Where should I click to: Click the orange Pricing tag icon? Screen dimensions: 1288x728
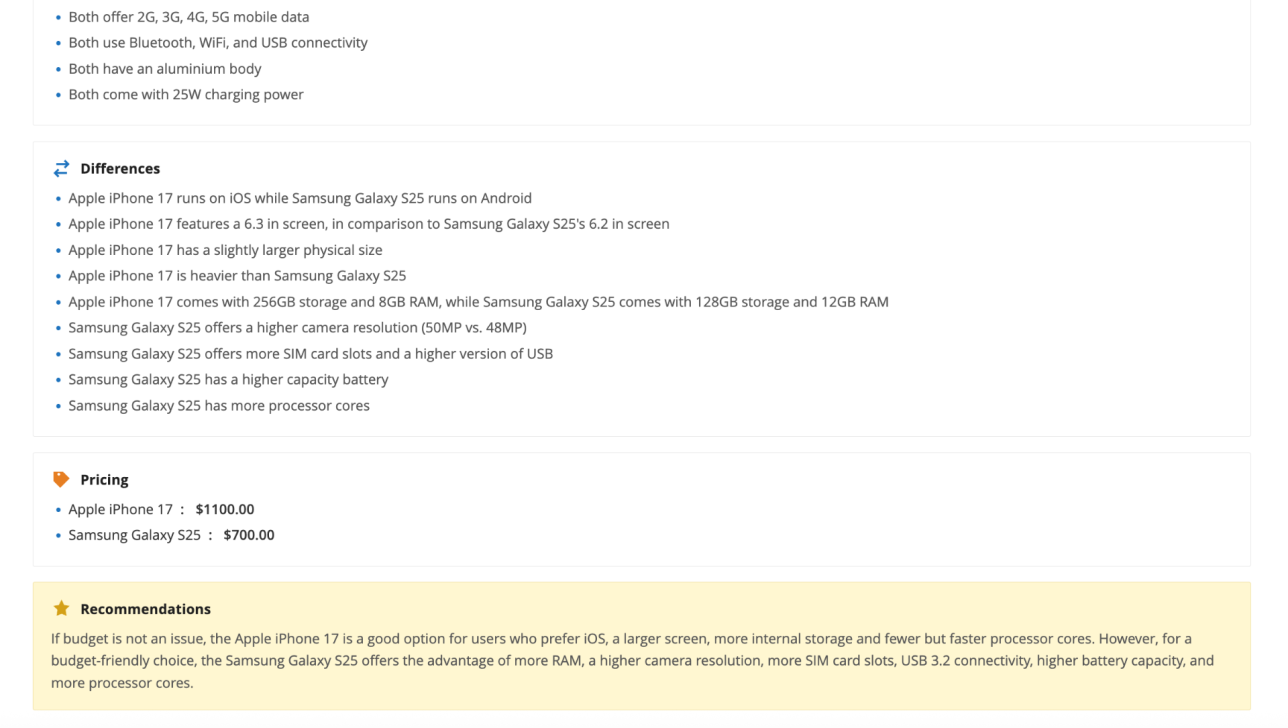(x=61, y=480)
